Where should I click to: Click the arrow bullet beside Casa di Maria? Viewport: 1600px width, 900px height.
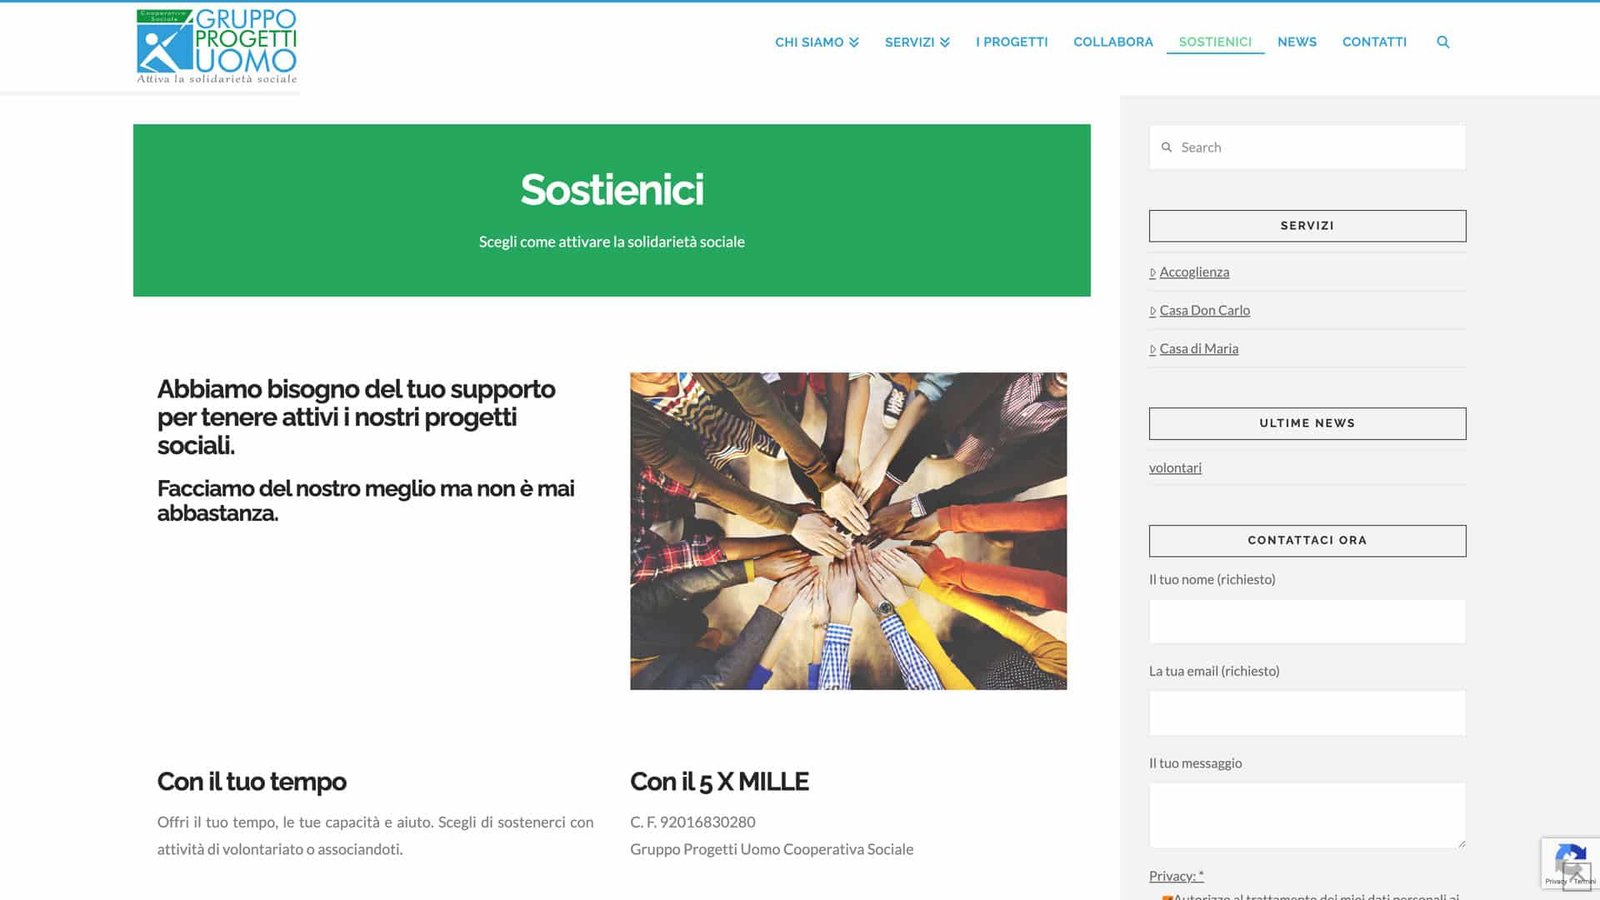coord(1153,349)
